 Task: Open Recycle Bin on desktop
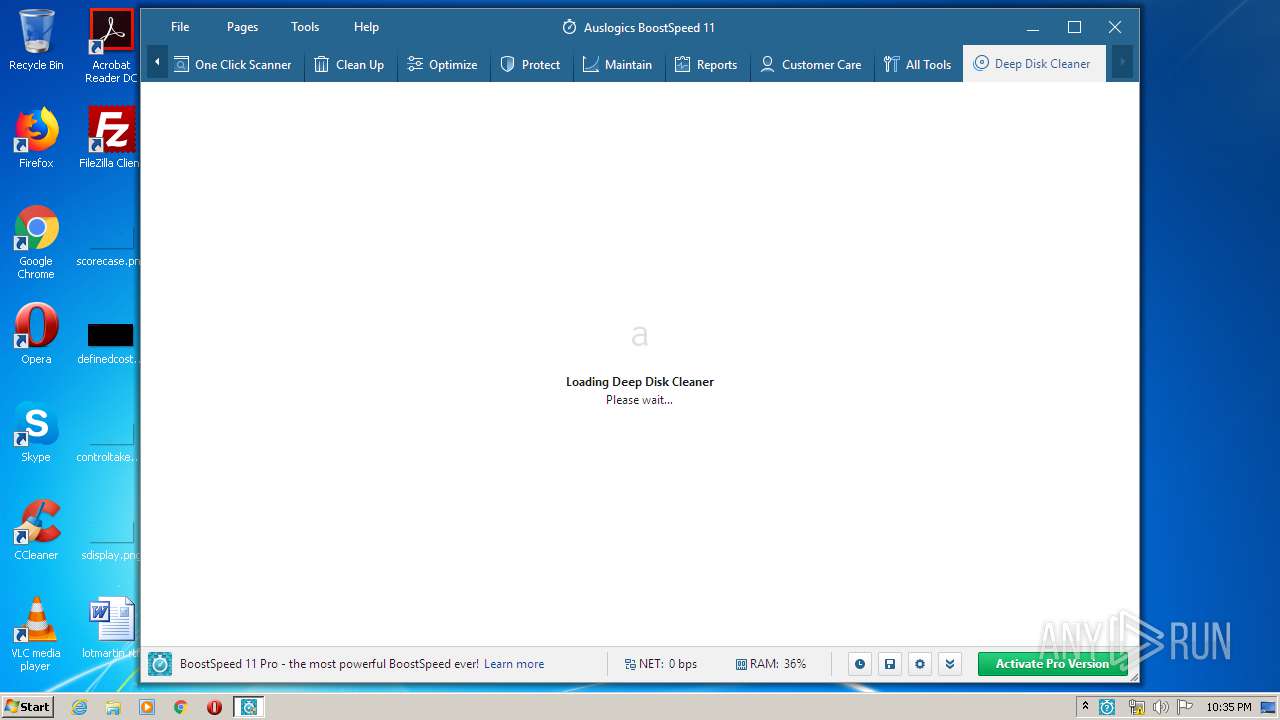pos(36,40)
